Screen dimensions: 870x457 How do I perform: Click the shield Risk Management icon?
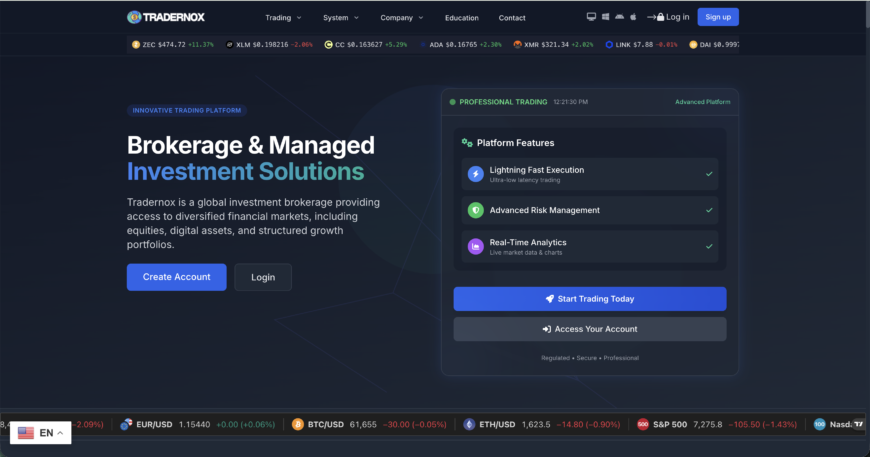click(476, 210)
